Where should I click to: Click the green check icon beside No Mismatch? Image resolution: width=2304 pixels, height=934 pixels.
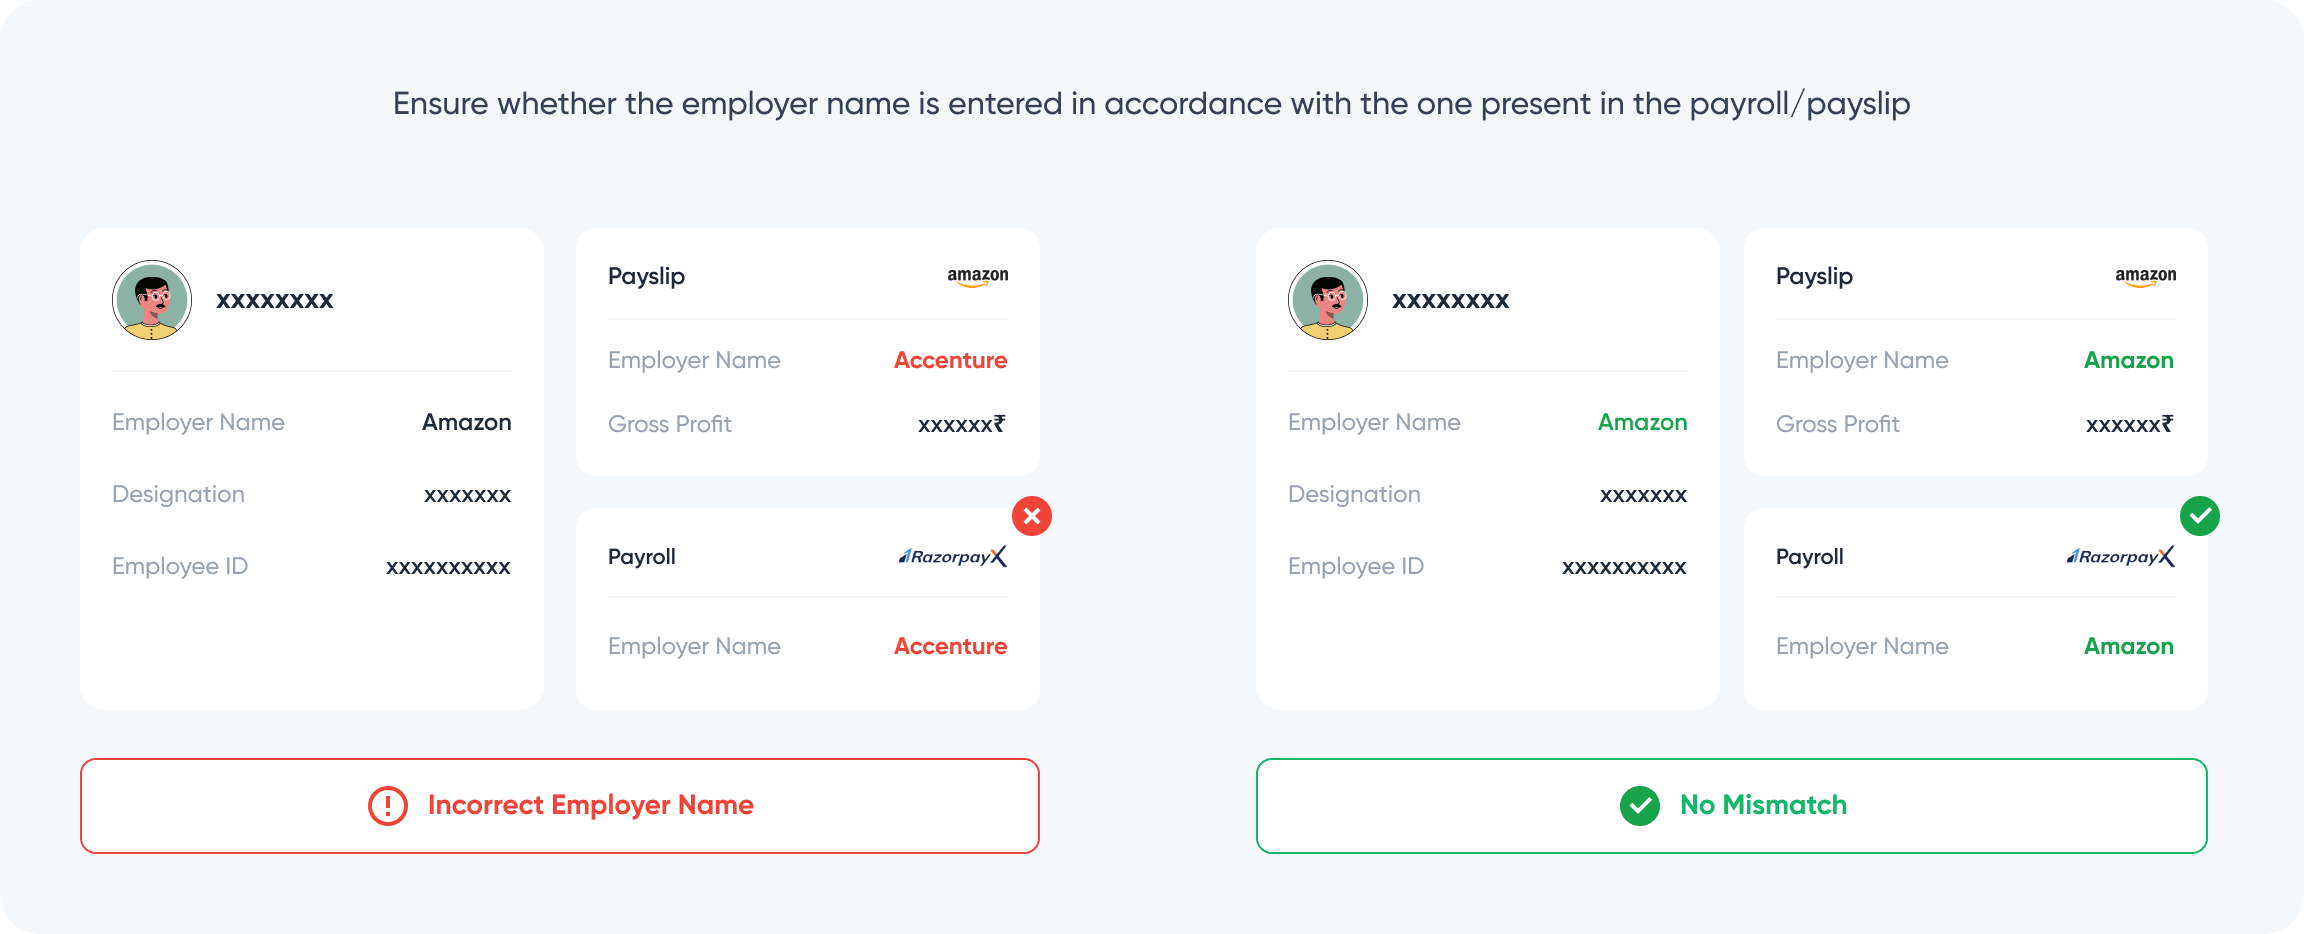1640,806
